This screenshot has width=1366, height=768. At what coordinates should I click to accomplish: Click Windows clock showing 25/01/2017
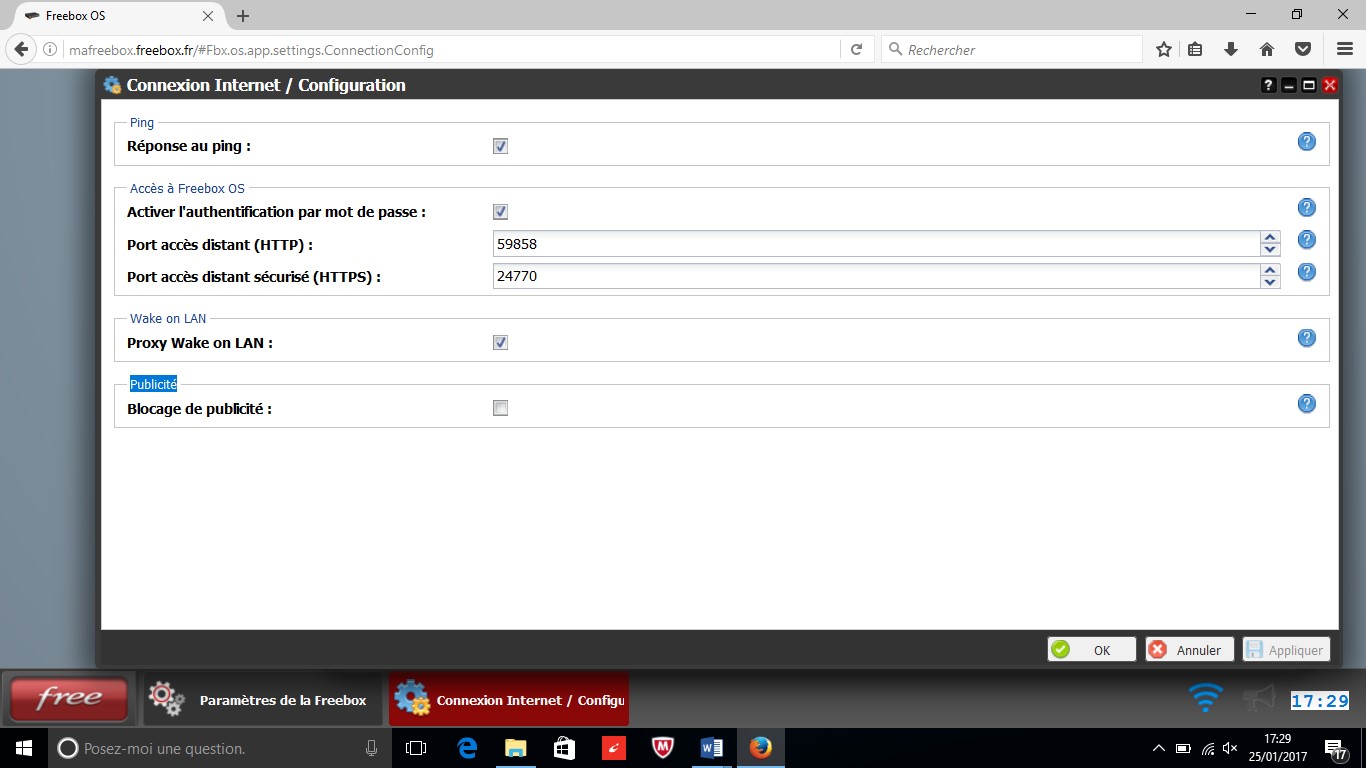click(x=1277, y=748)
